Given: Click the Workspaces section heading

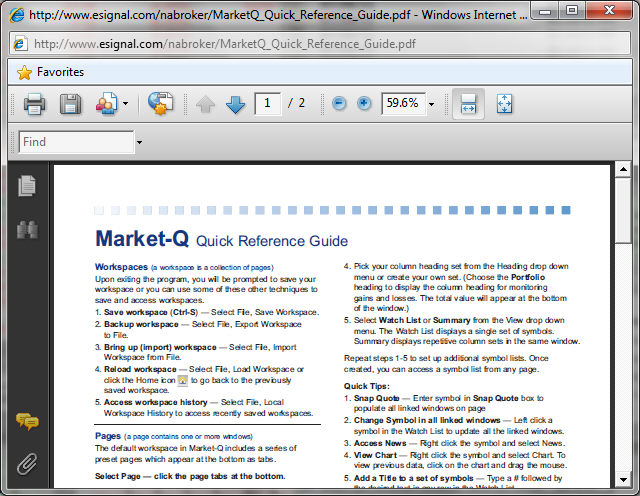Looking at the screenshot, I should point(121,267).
